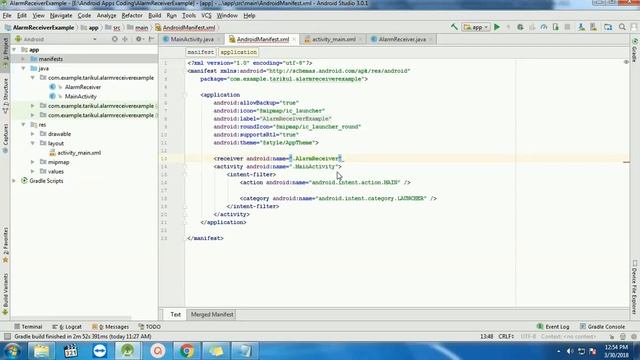Click the gray Stop square icon

tap(567, 27)
